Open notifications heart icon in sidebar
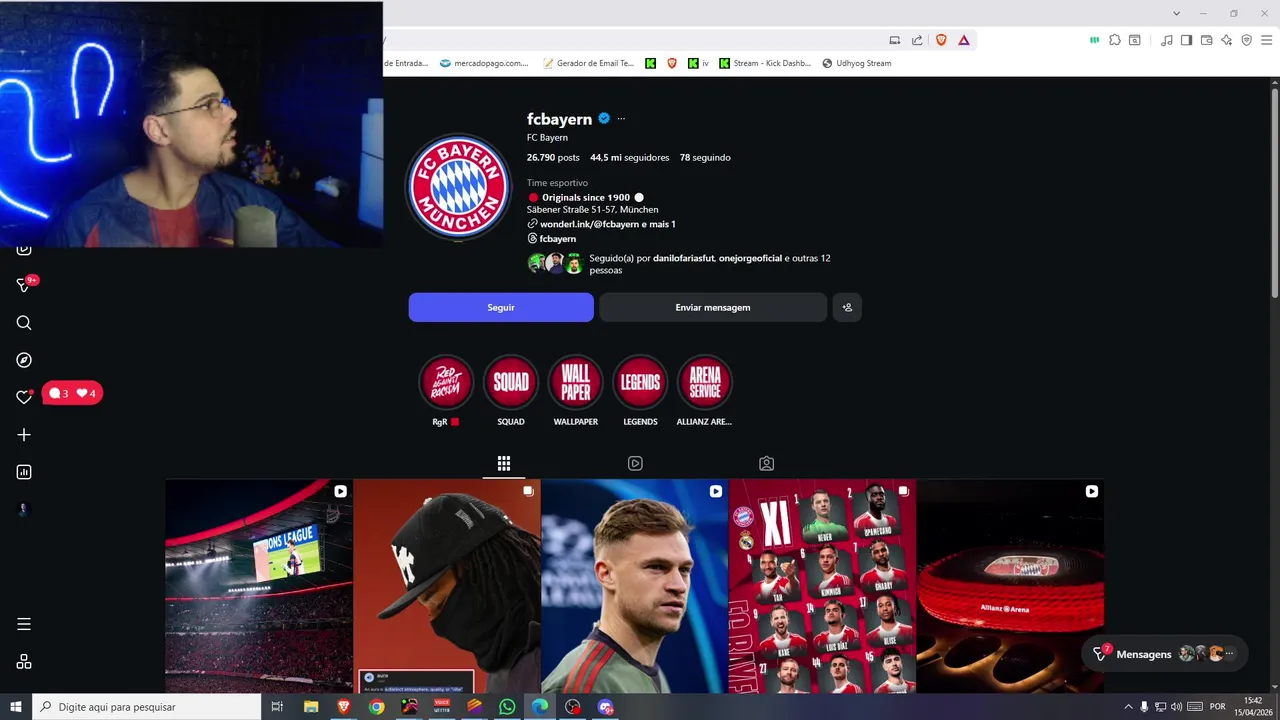Viewport: 1280px width, 720px height. tap(24, 397)
